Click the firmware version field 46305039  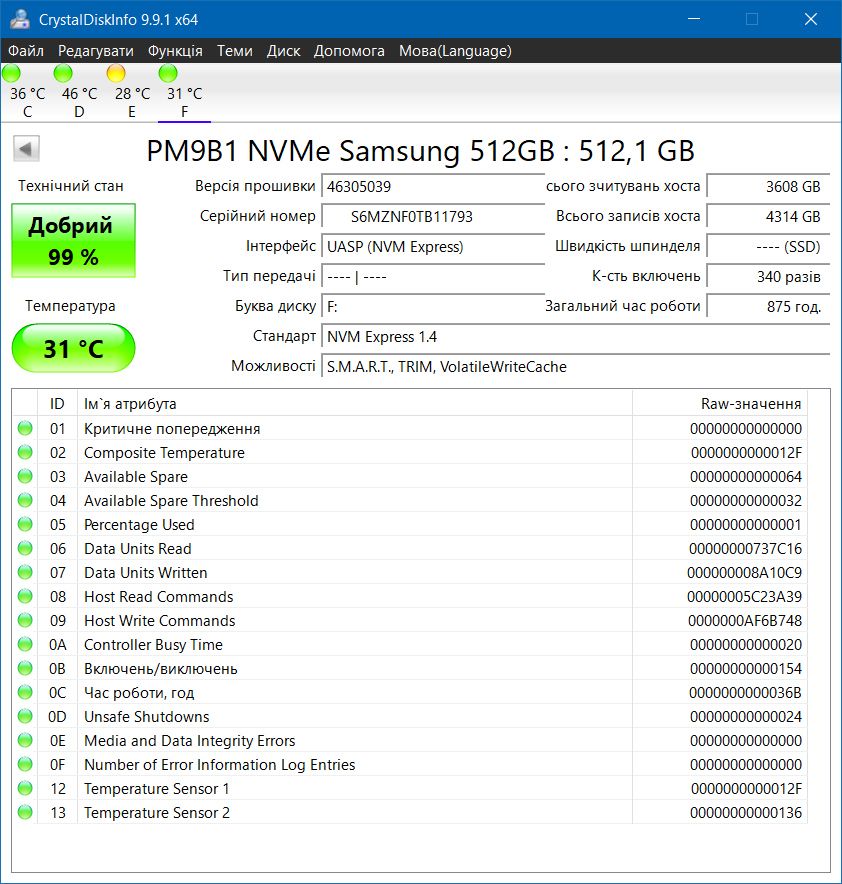point(433,187)
